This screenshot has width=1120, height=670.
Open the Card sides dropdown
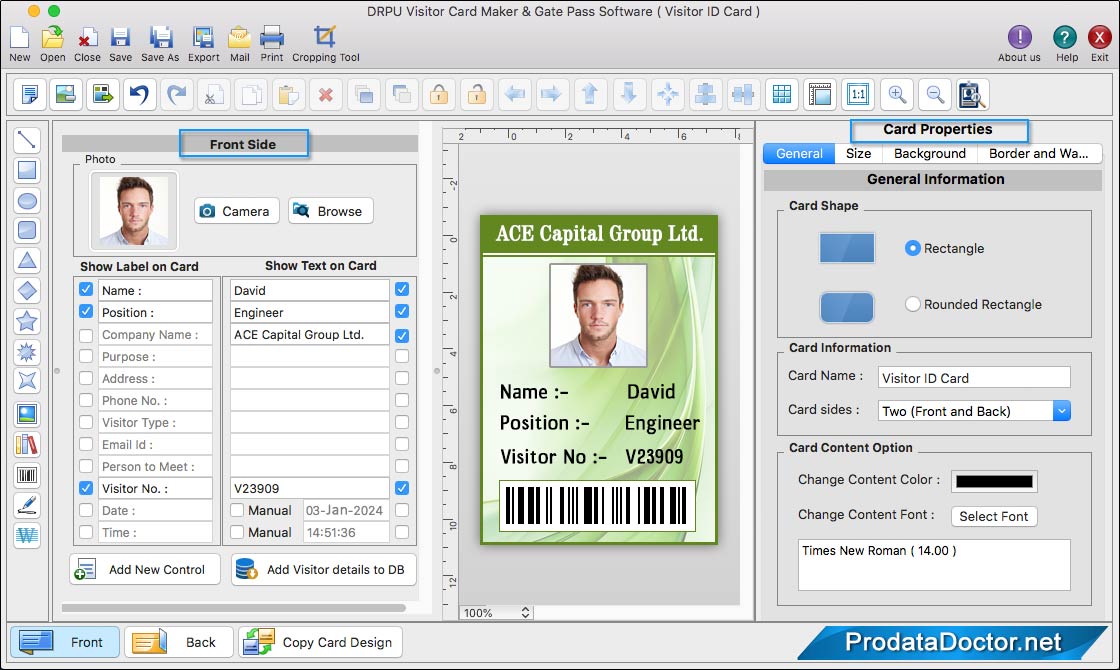click(974, 411)
